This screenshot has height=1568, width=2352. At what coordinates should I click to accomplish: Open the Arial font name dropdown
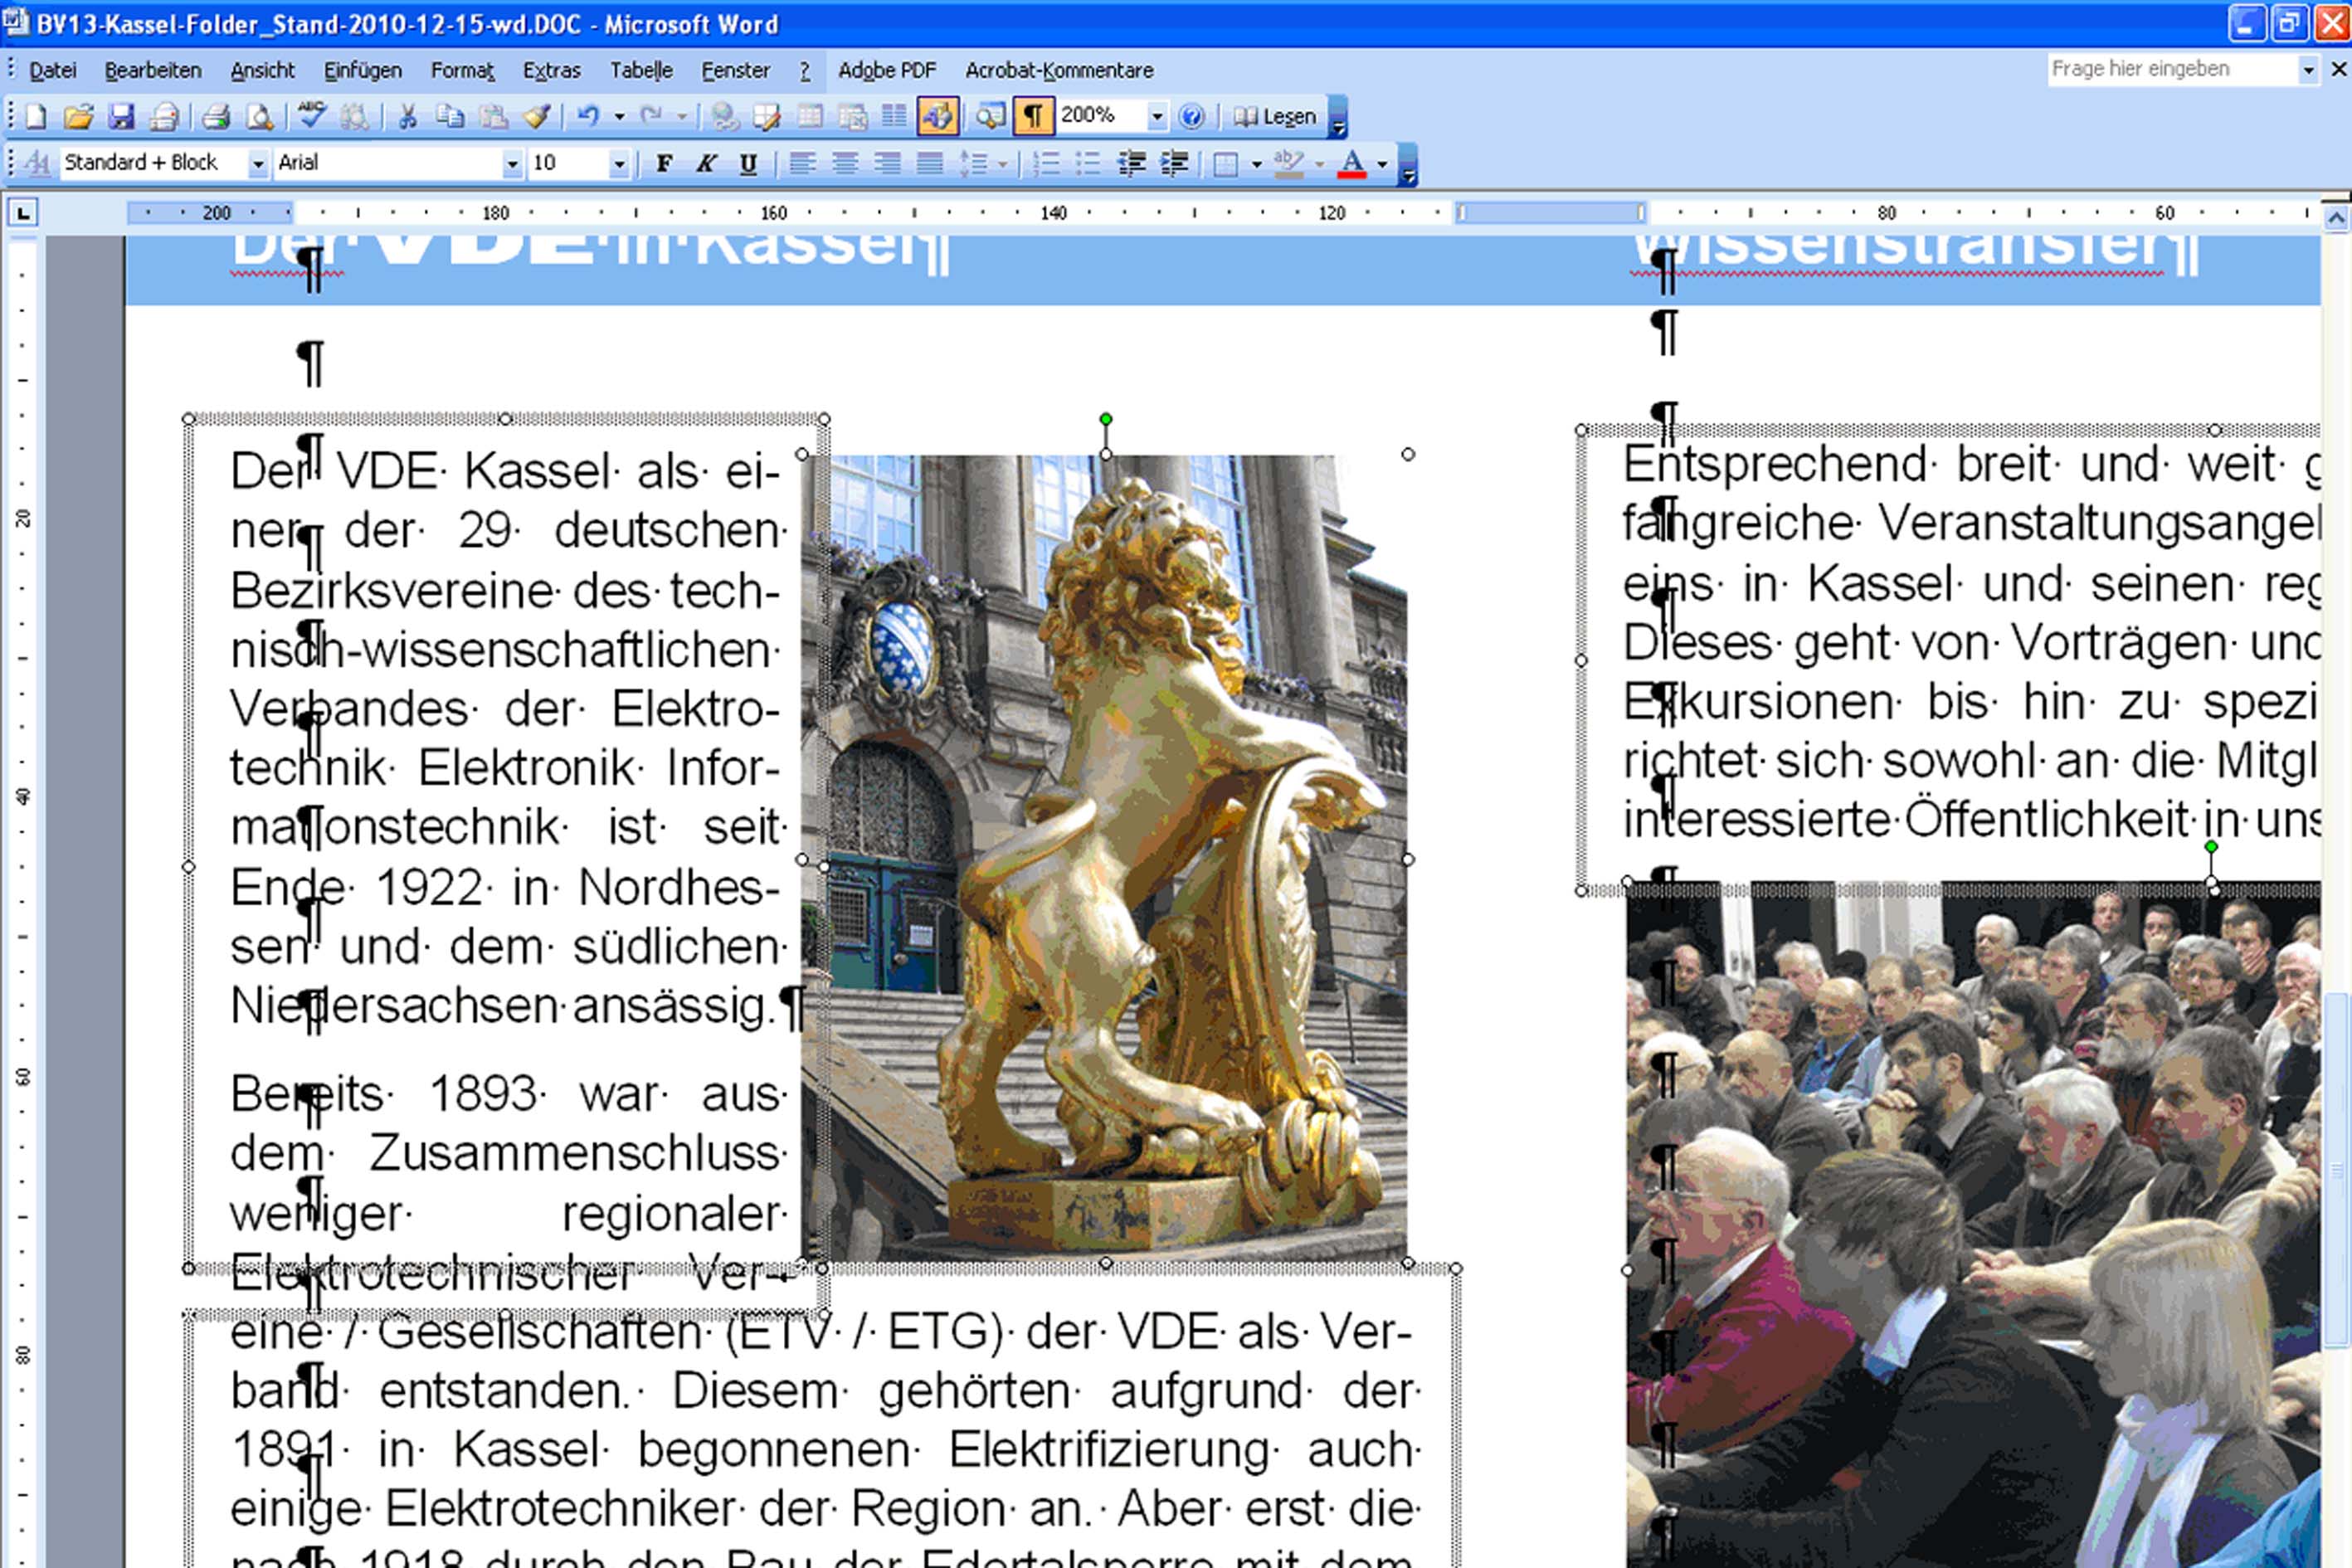512,163
